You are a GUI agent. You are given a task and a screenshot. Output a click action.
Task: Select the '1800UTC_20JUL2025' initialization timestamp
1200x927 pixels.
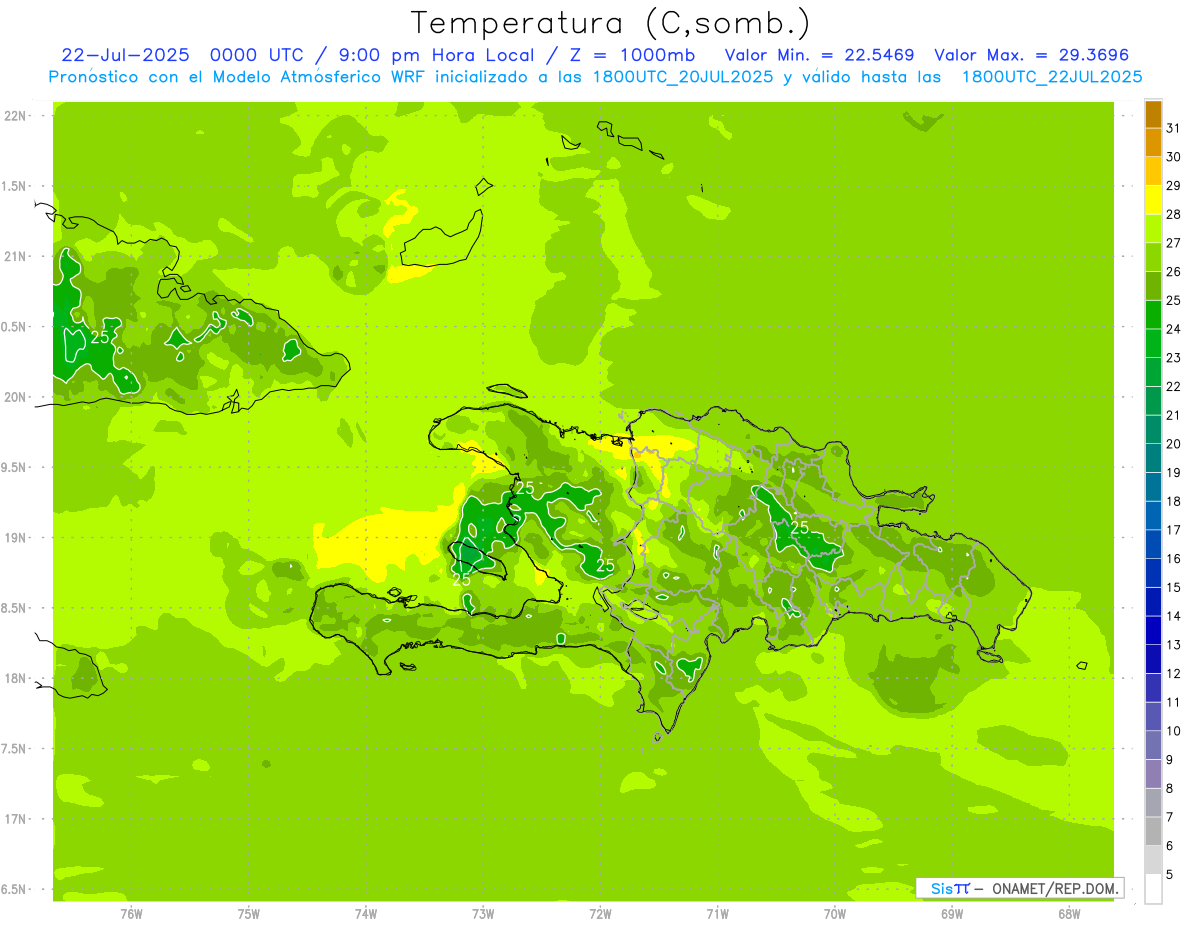[x=680, y=77]
